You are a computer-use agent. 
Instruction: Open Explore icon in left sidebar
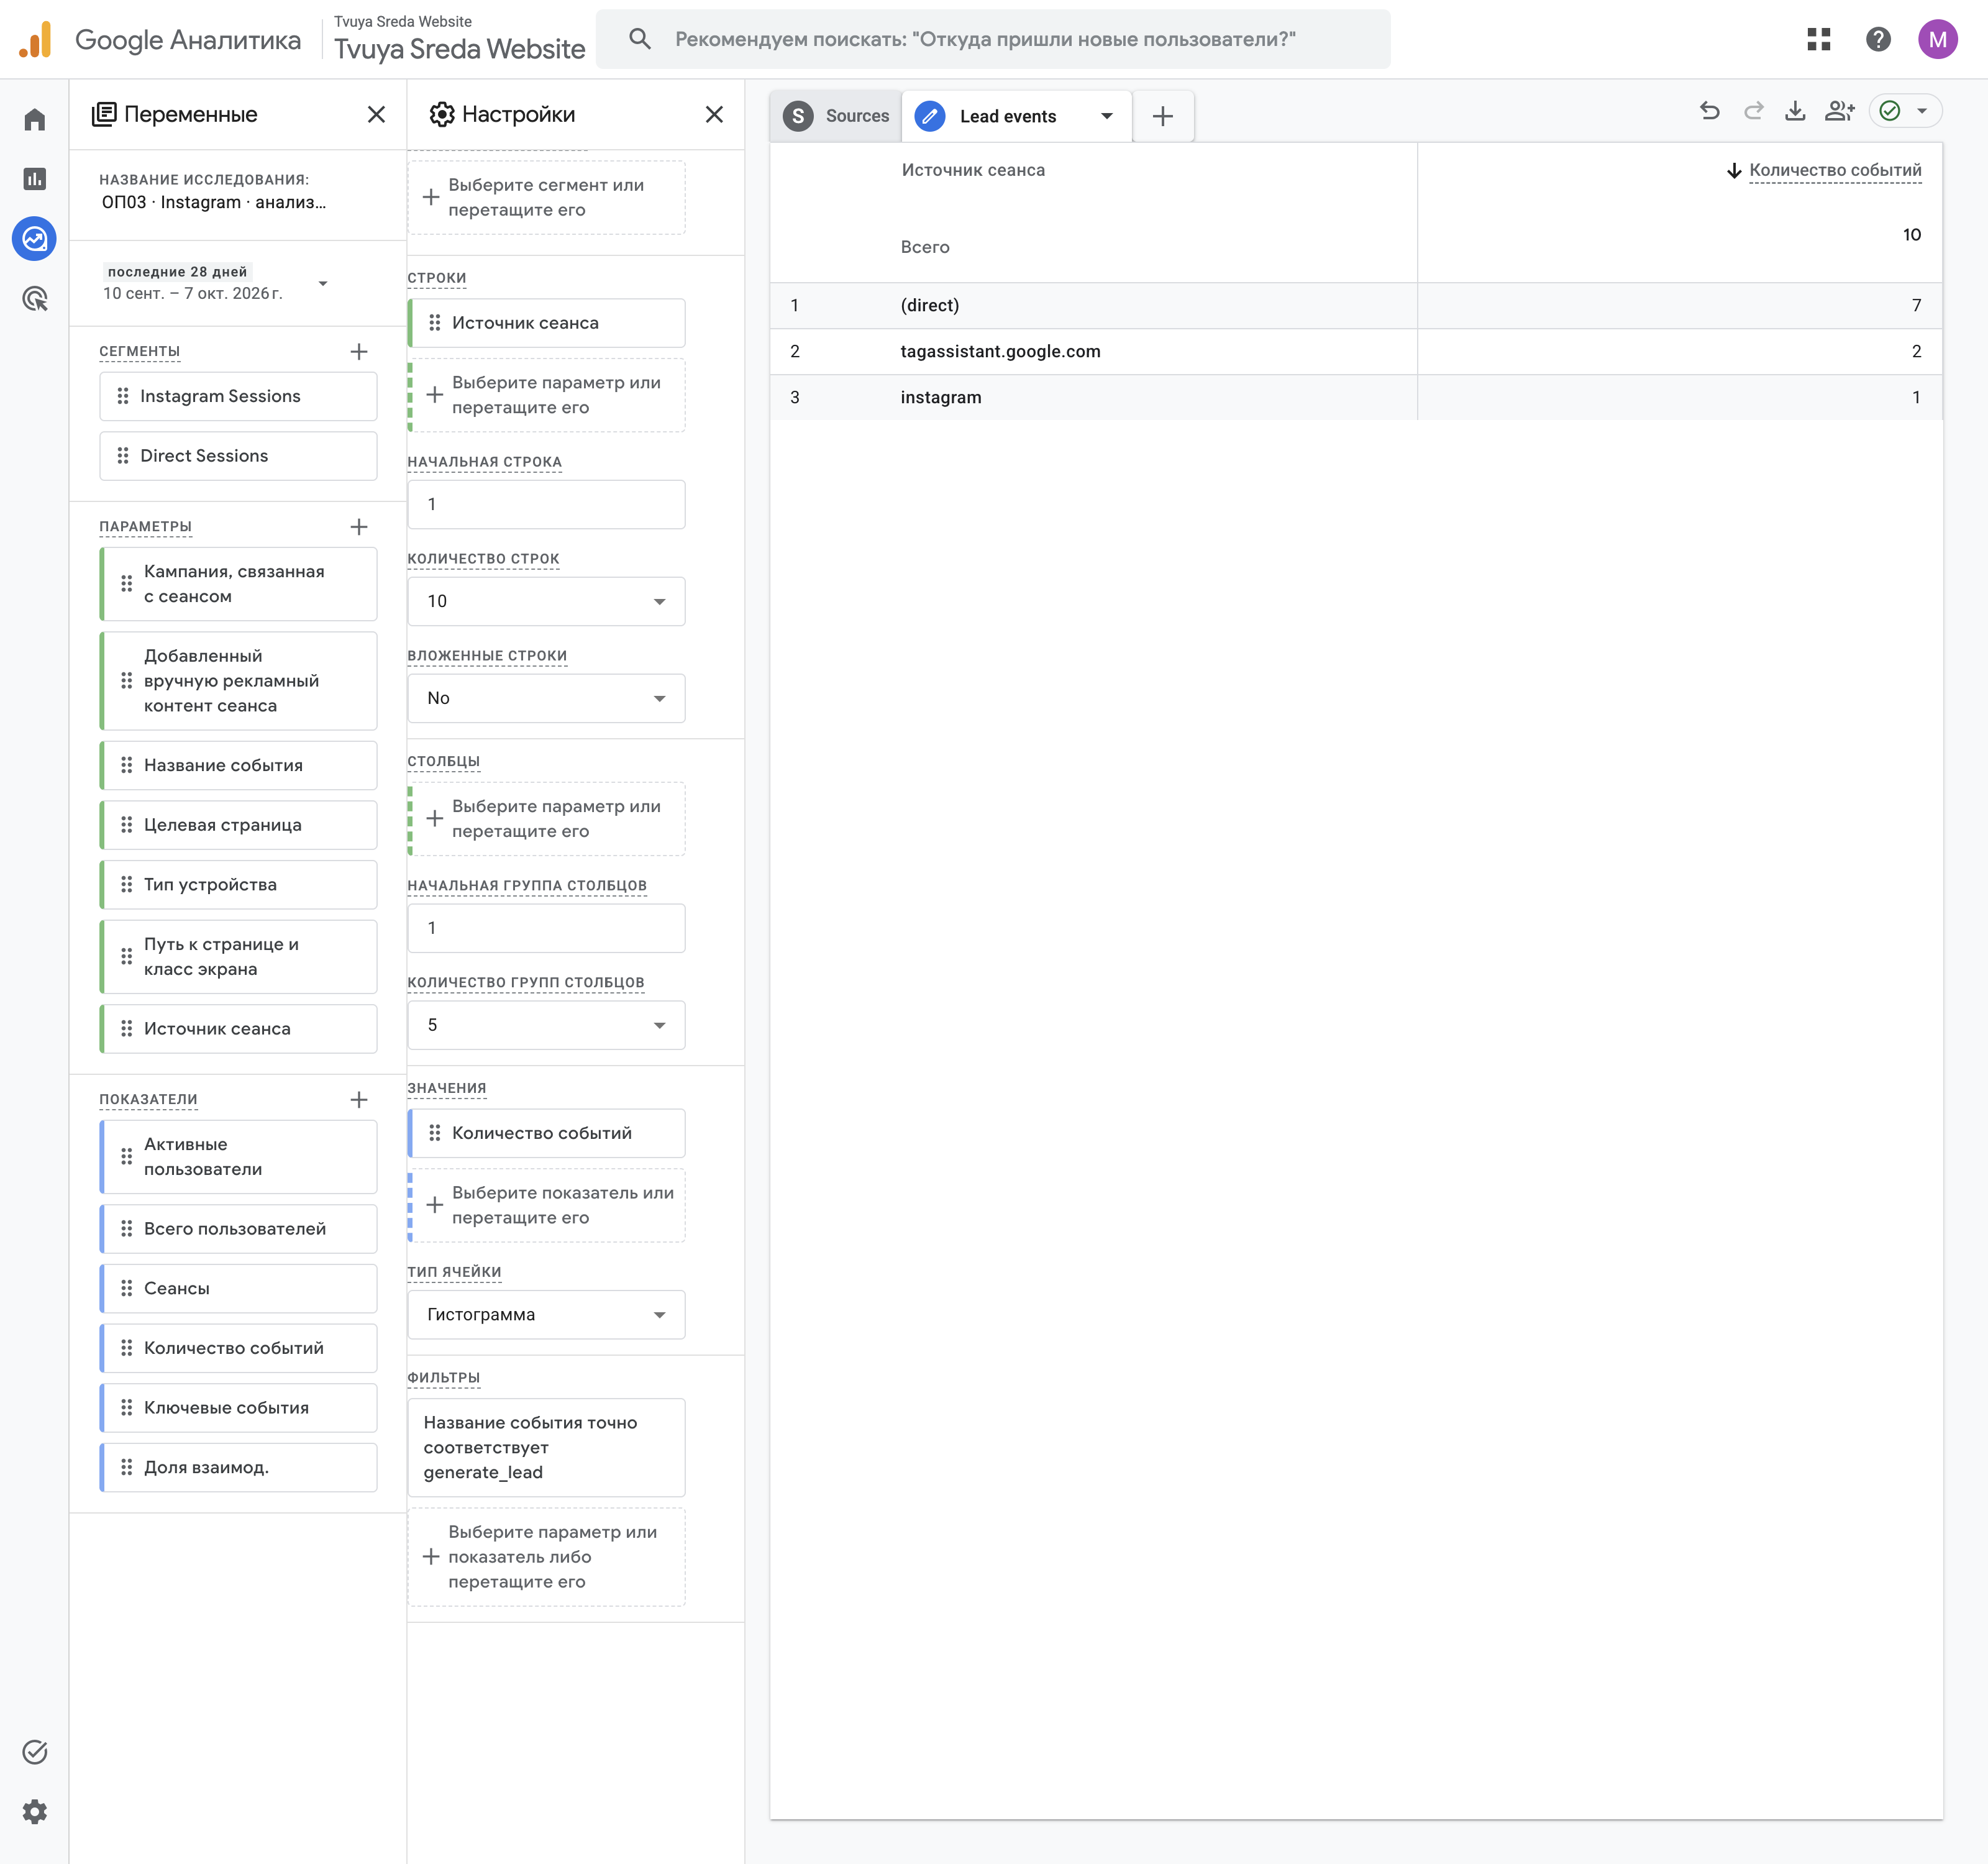click(35, 239)
